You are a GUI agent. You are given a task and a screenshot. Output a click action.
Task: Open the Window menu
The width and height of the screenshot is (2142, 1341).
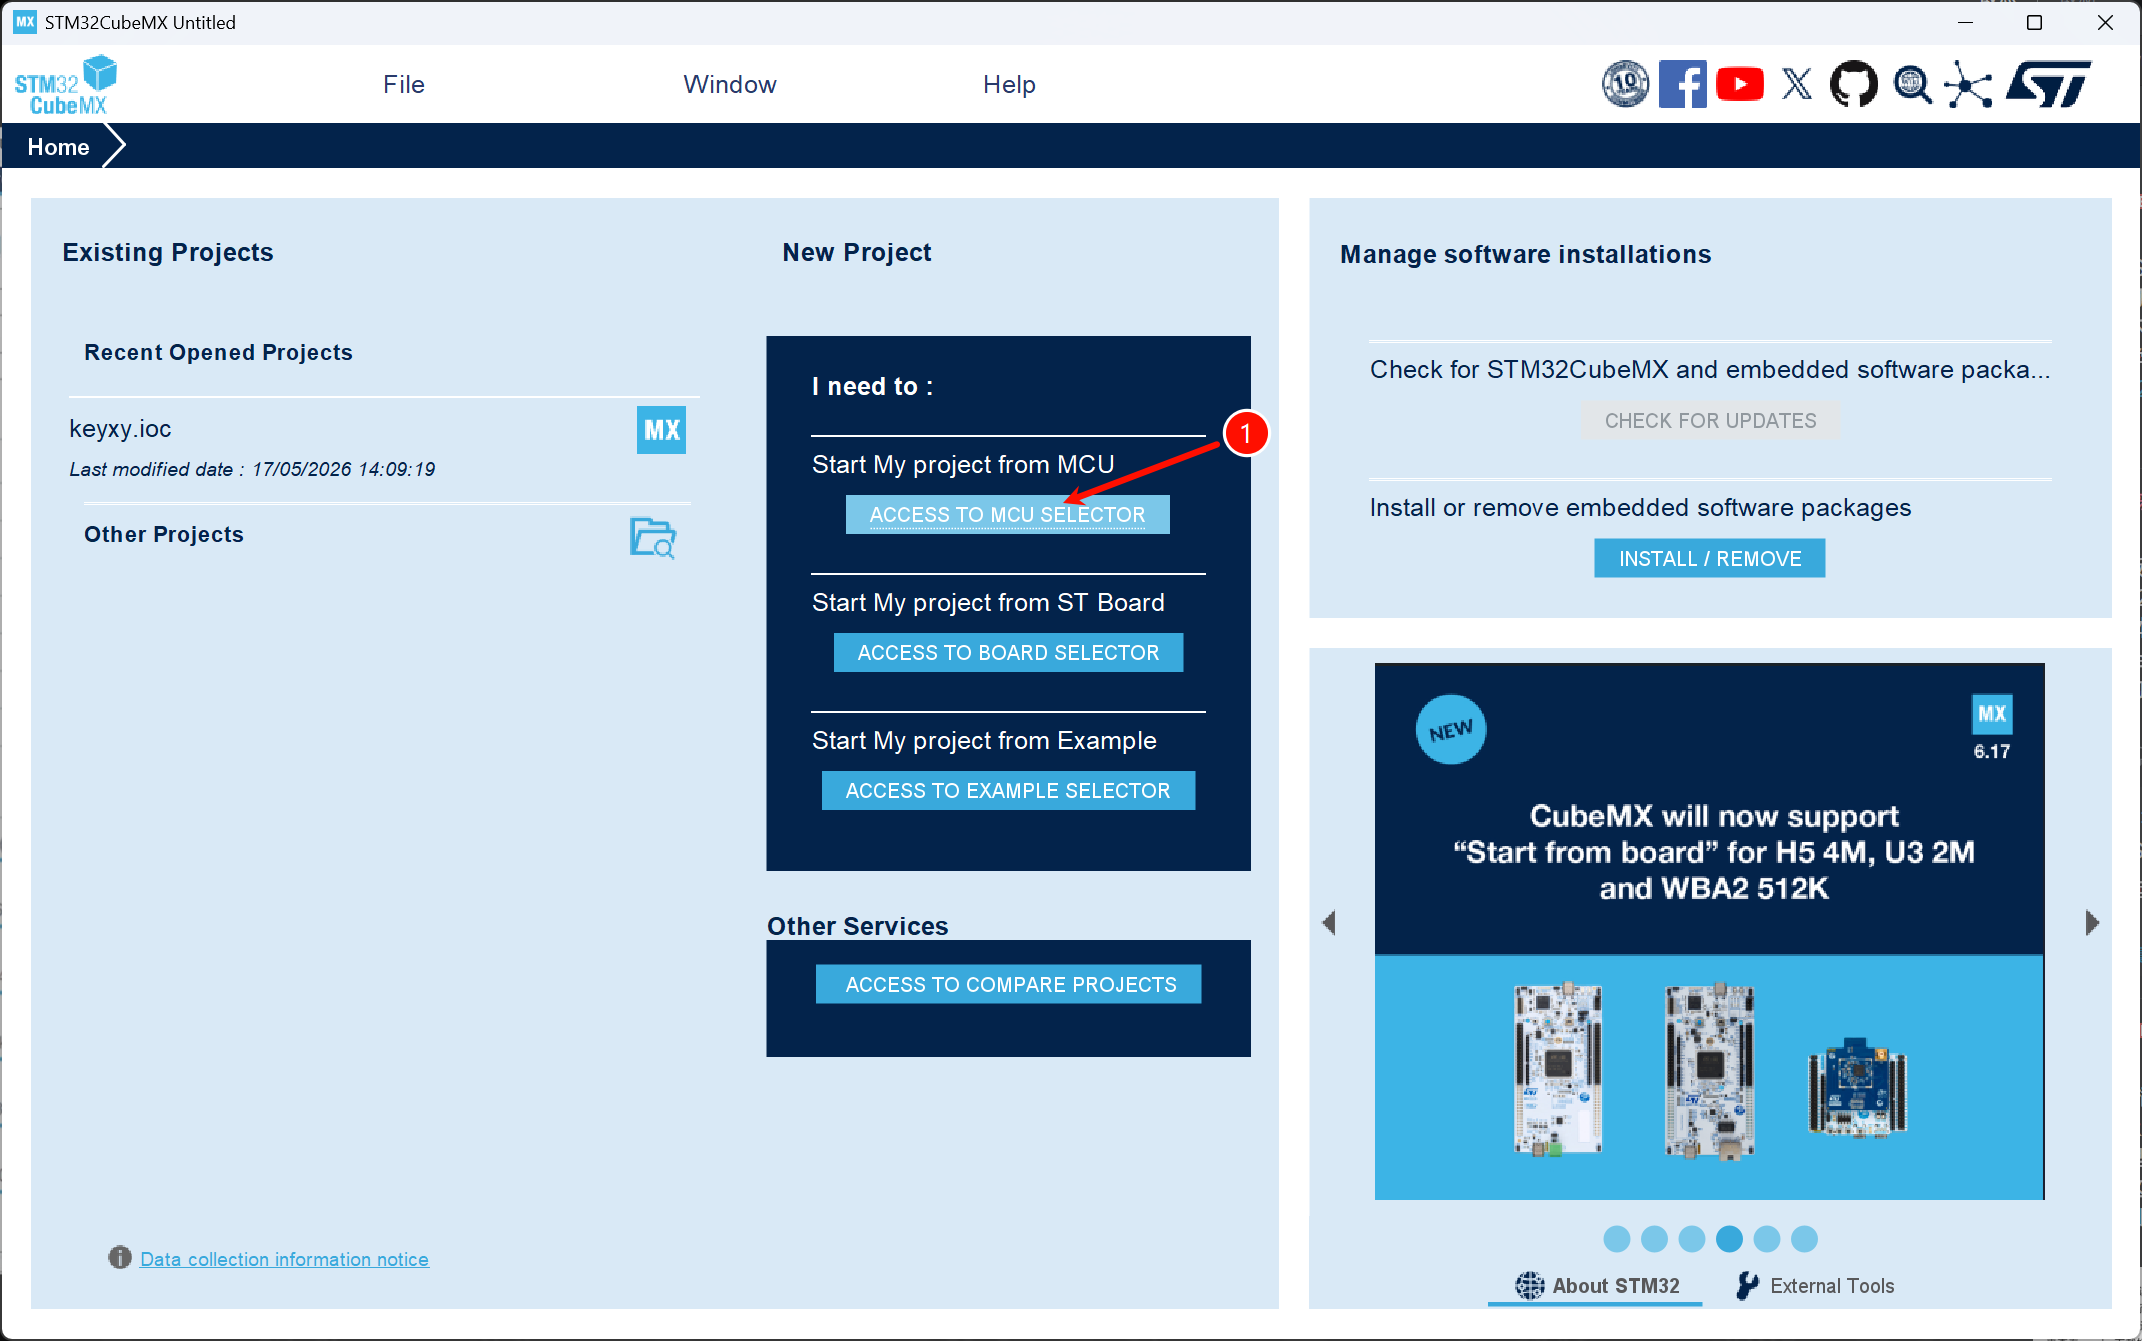point(730,84)
